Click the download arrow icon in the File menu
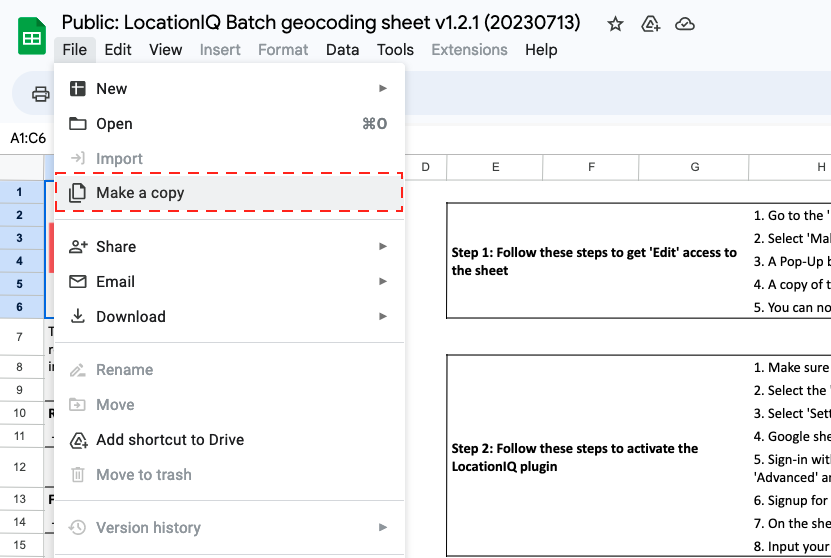 [x=77, y=316]
